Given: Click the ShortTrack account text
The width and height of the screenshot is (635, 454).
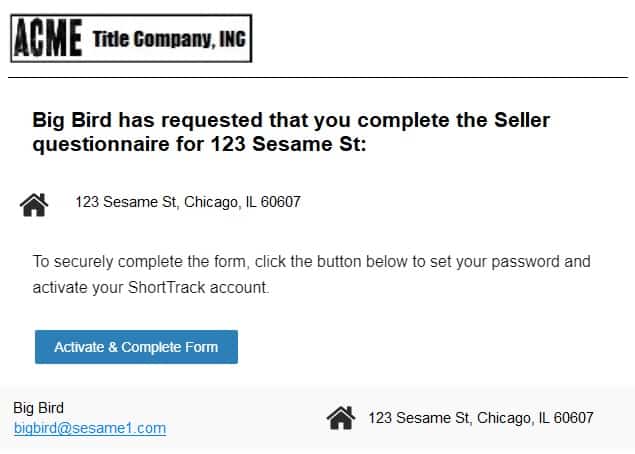Looking at the screenshot, I should pyautogui.click(x=198, y=288).
